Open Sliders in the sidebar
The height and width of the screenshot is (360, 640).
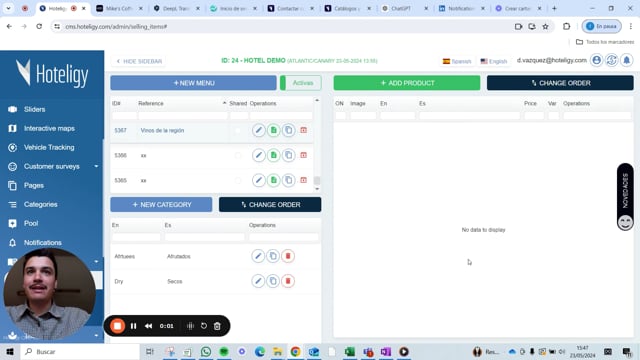click(x=34, y=109)
